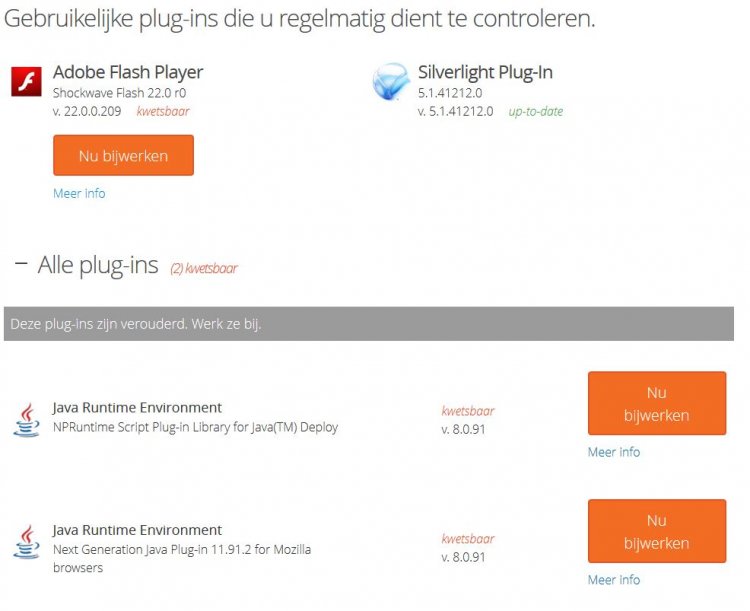Open Meer info for Next Generation Java Plug-in
Image resolution: width=750 pixels, height=611 pixels.
pos(613,580)
